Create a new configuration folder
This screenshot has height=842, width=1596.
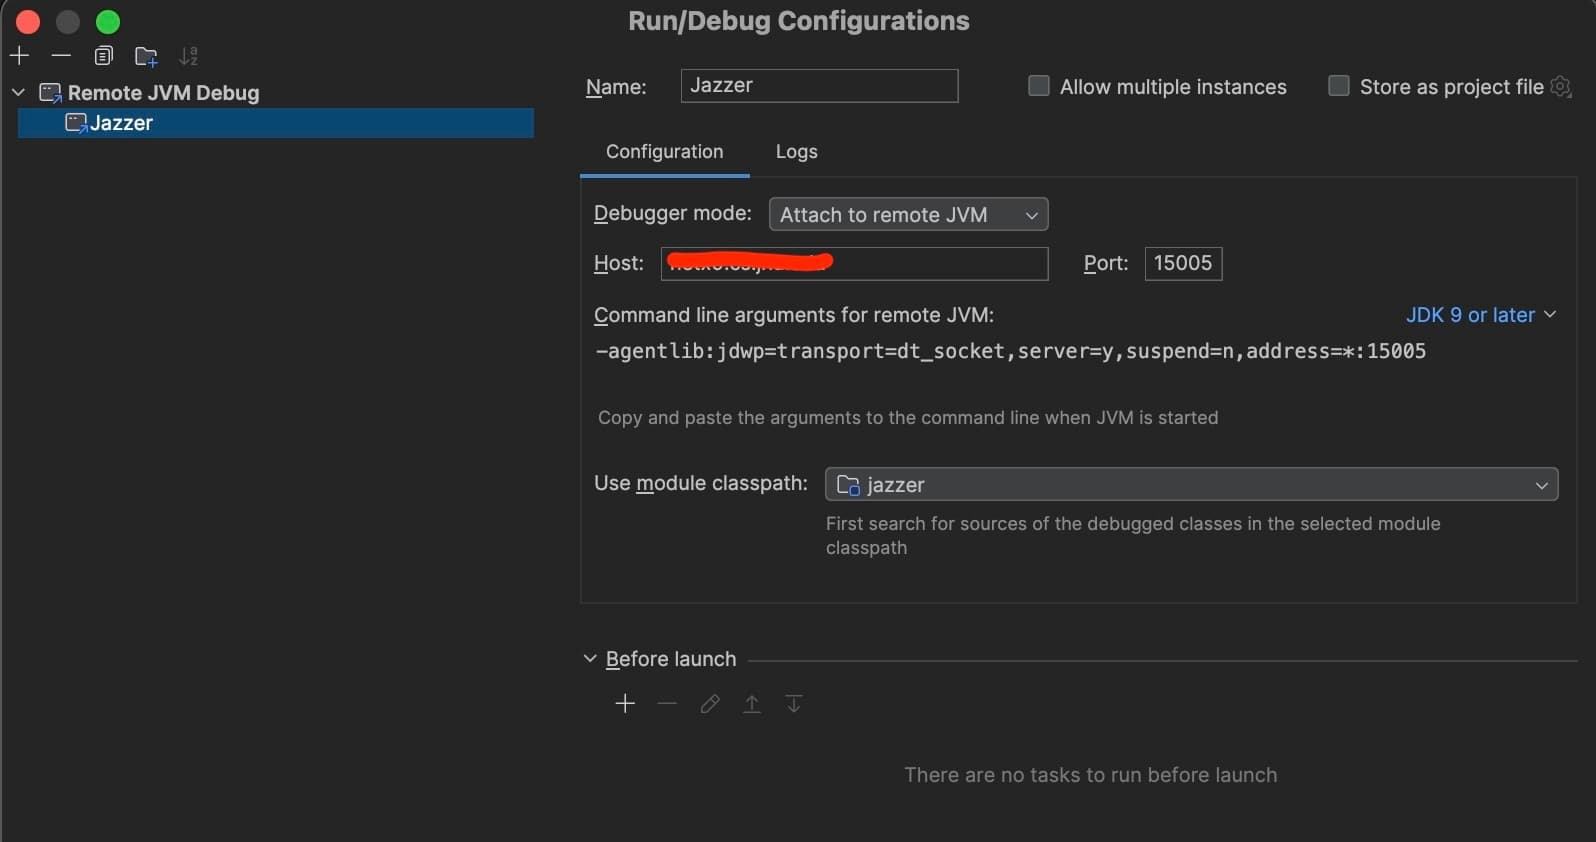[146, 56]
